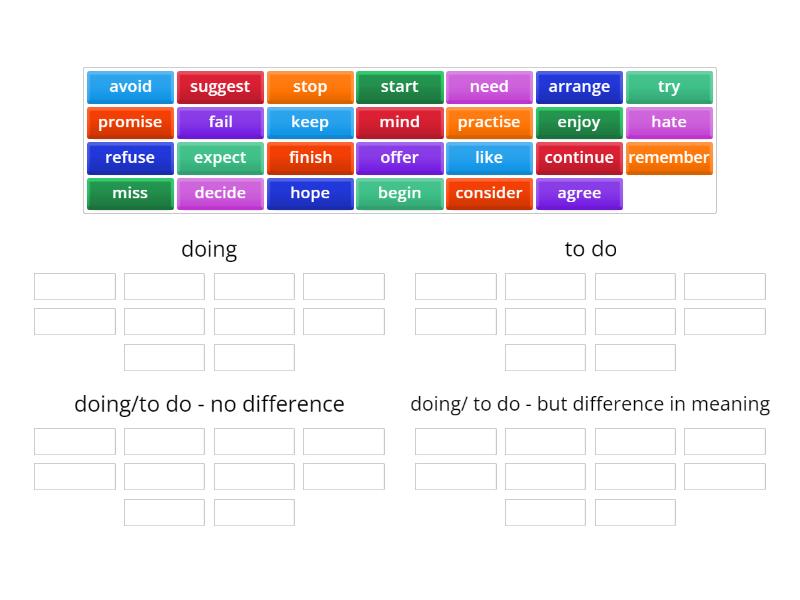Click the 'need' word tile
The height and width of the screenshot is (600, 800).
click(x=489, y=87)
